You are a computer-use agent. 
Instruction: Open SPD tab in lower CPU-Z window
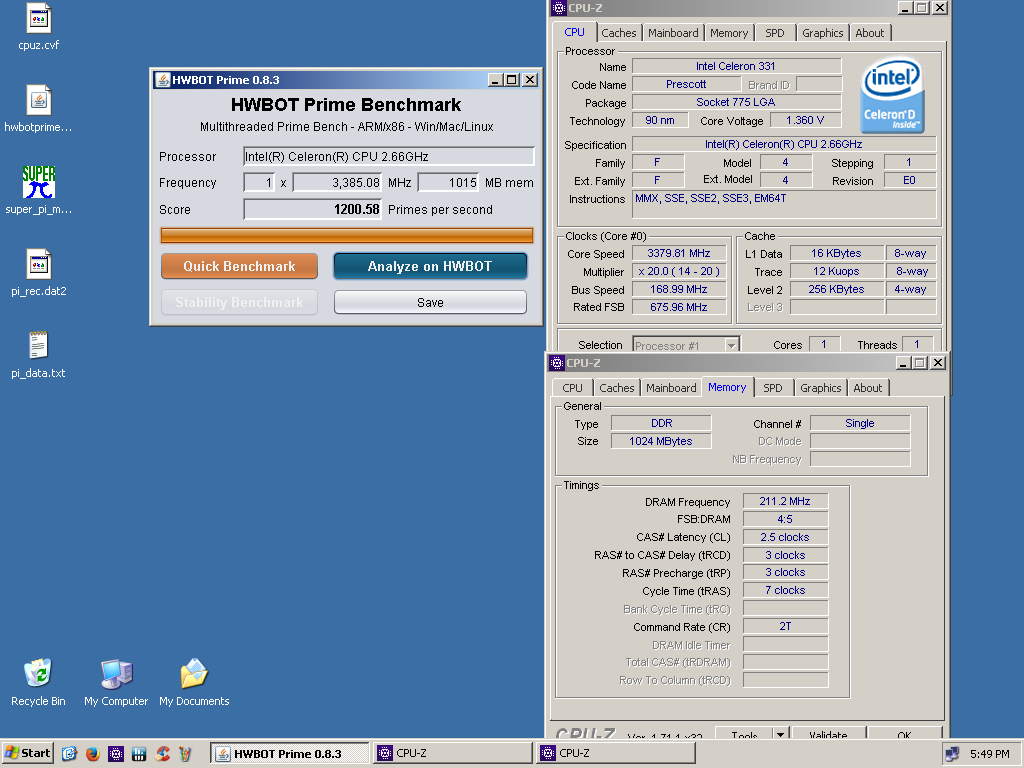tap(773, 388)
